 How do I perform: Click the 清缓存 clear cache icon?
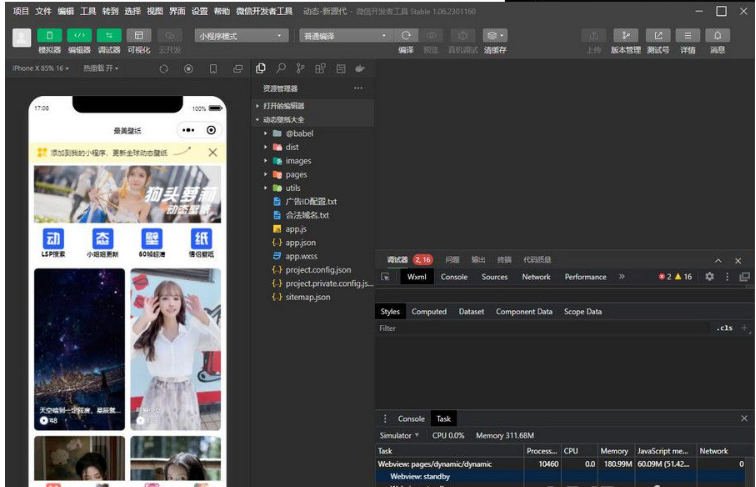(x=494, y=35)
